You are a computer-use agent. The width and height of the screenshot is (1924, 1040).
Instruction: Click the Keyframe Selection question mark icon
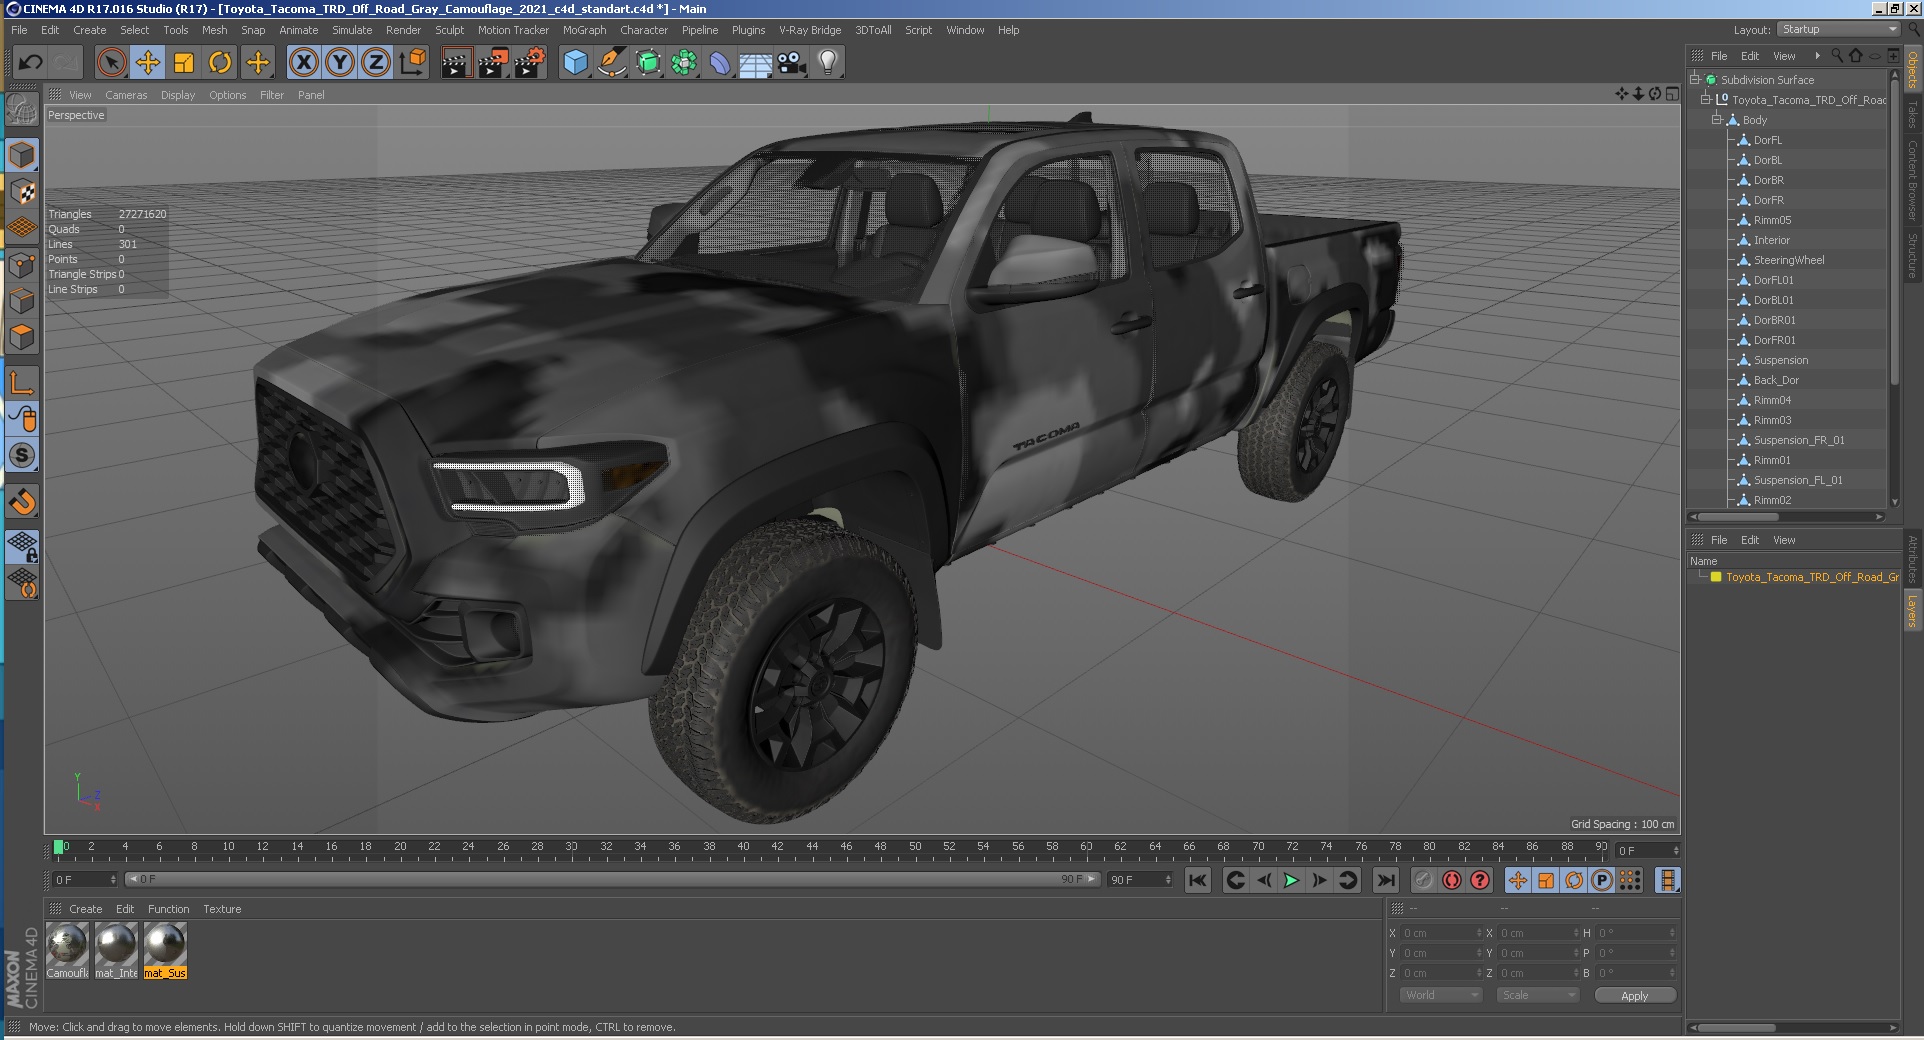coord(1480,880)
